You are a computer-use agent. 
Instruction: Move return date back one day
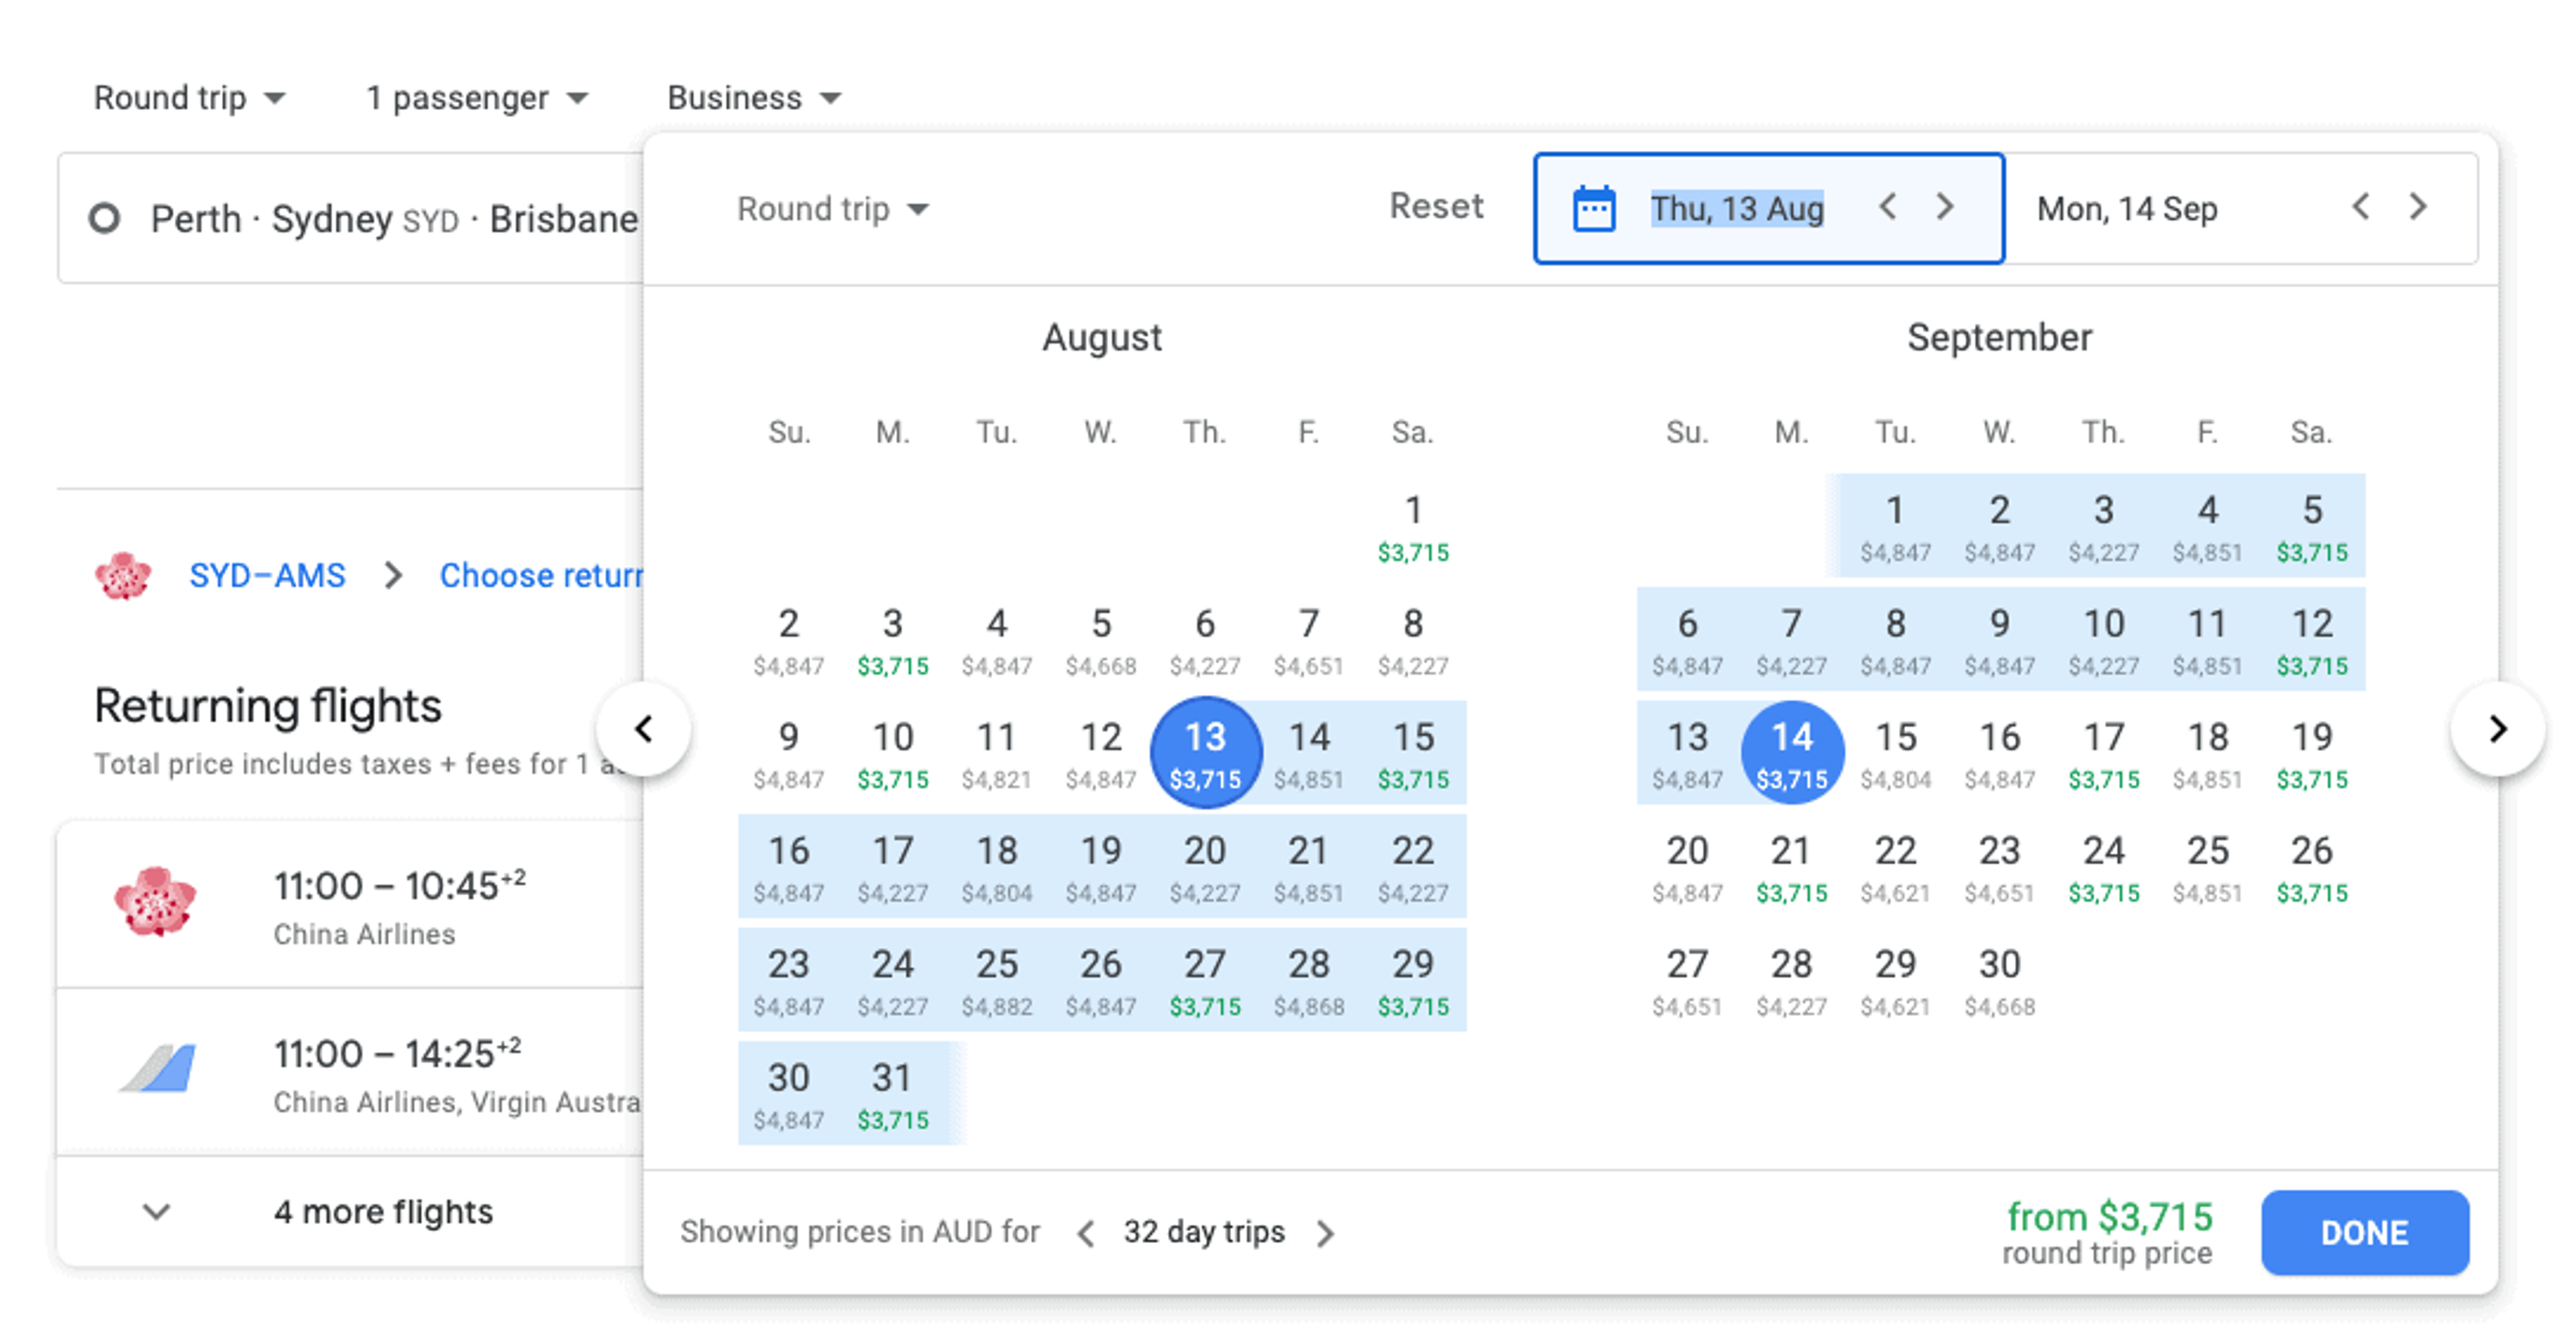click(2360, 207)
